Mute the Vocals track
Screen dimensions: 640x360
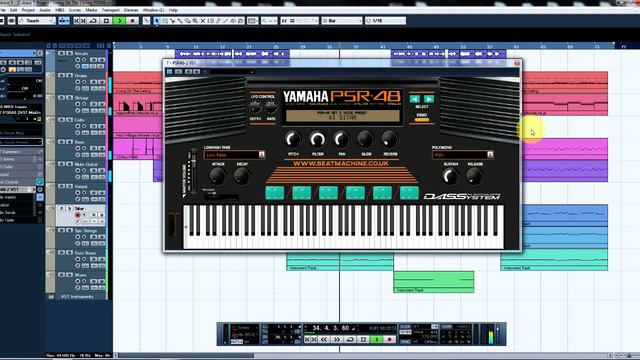click(x=62, y=53)
